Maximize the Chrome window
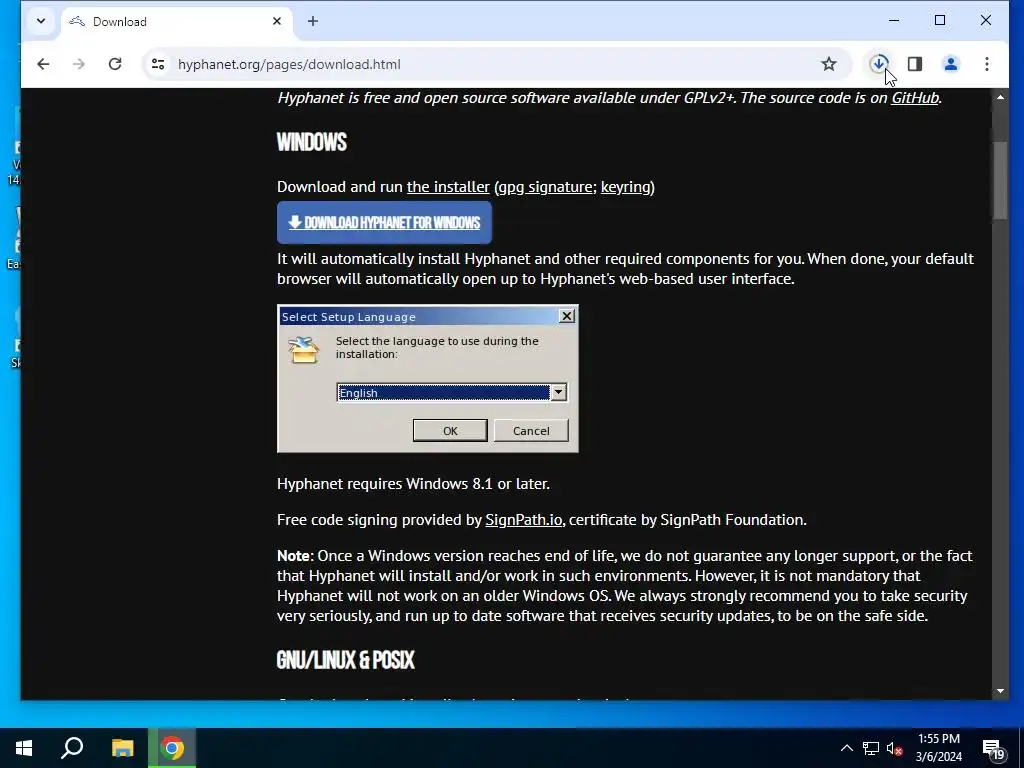This screenshot has width=1024, height=768. pyautogui.click(x=940, y=21)
